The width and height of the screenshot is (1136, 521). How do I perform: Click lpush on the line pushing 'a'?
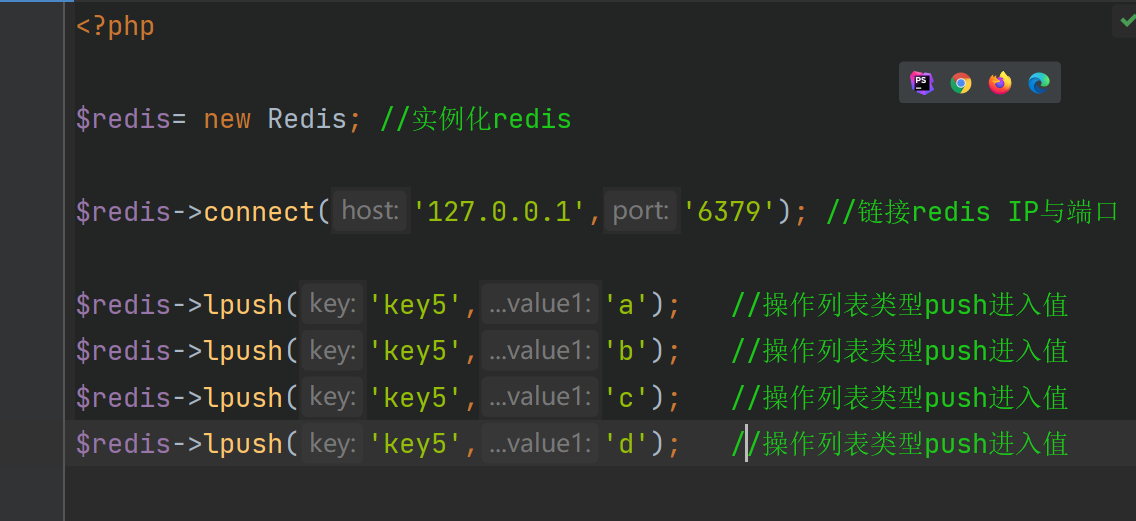pos(243,305)
